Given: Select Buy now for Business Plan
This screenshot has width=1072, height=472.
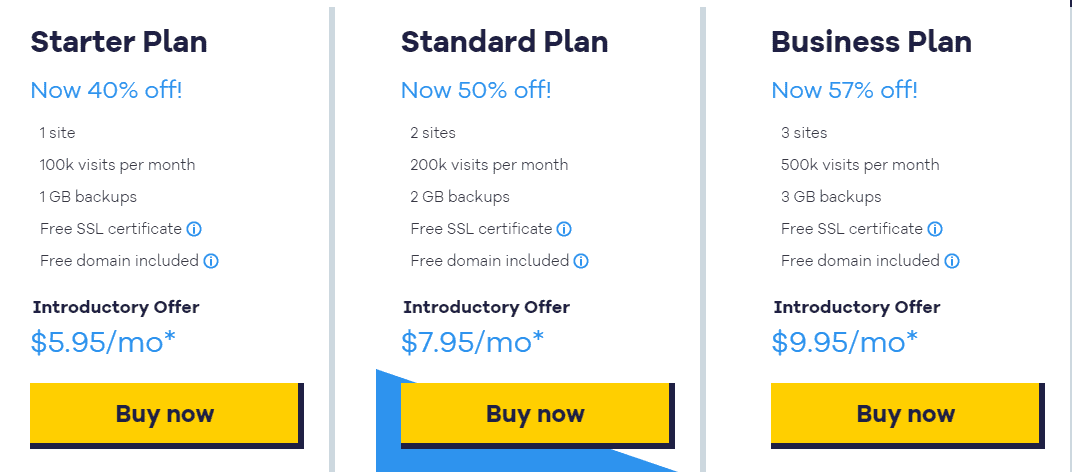Looking at the screenshot, I should (x=905, y=413).
